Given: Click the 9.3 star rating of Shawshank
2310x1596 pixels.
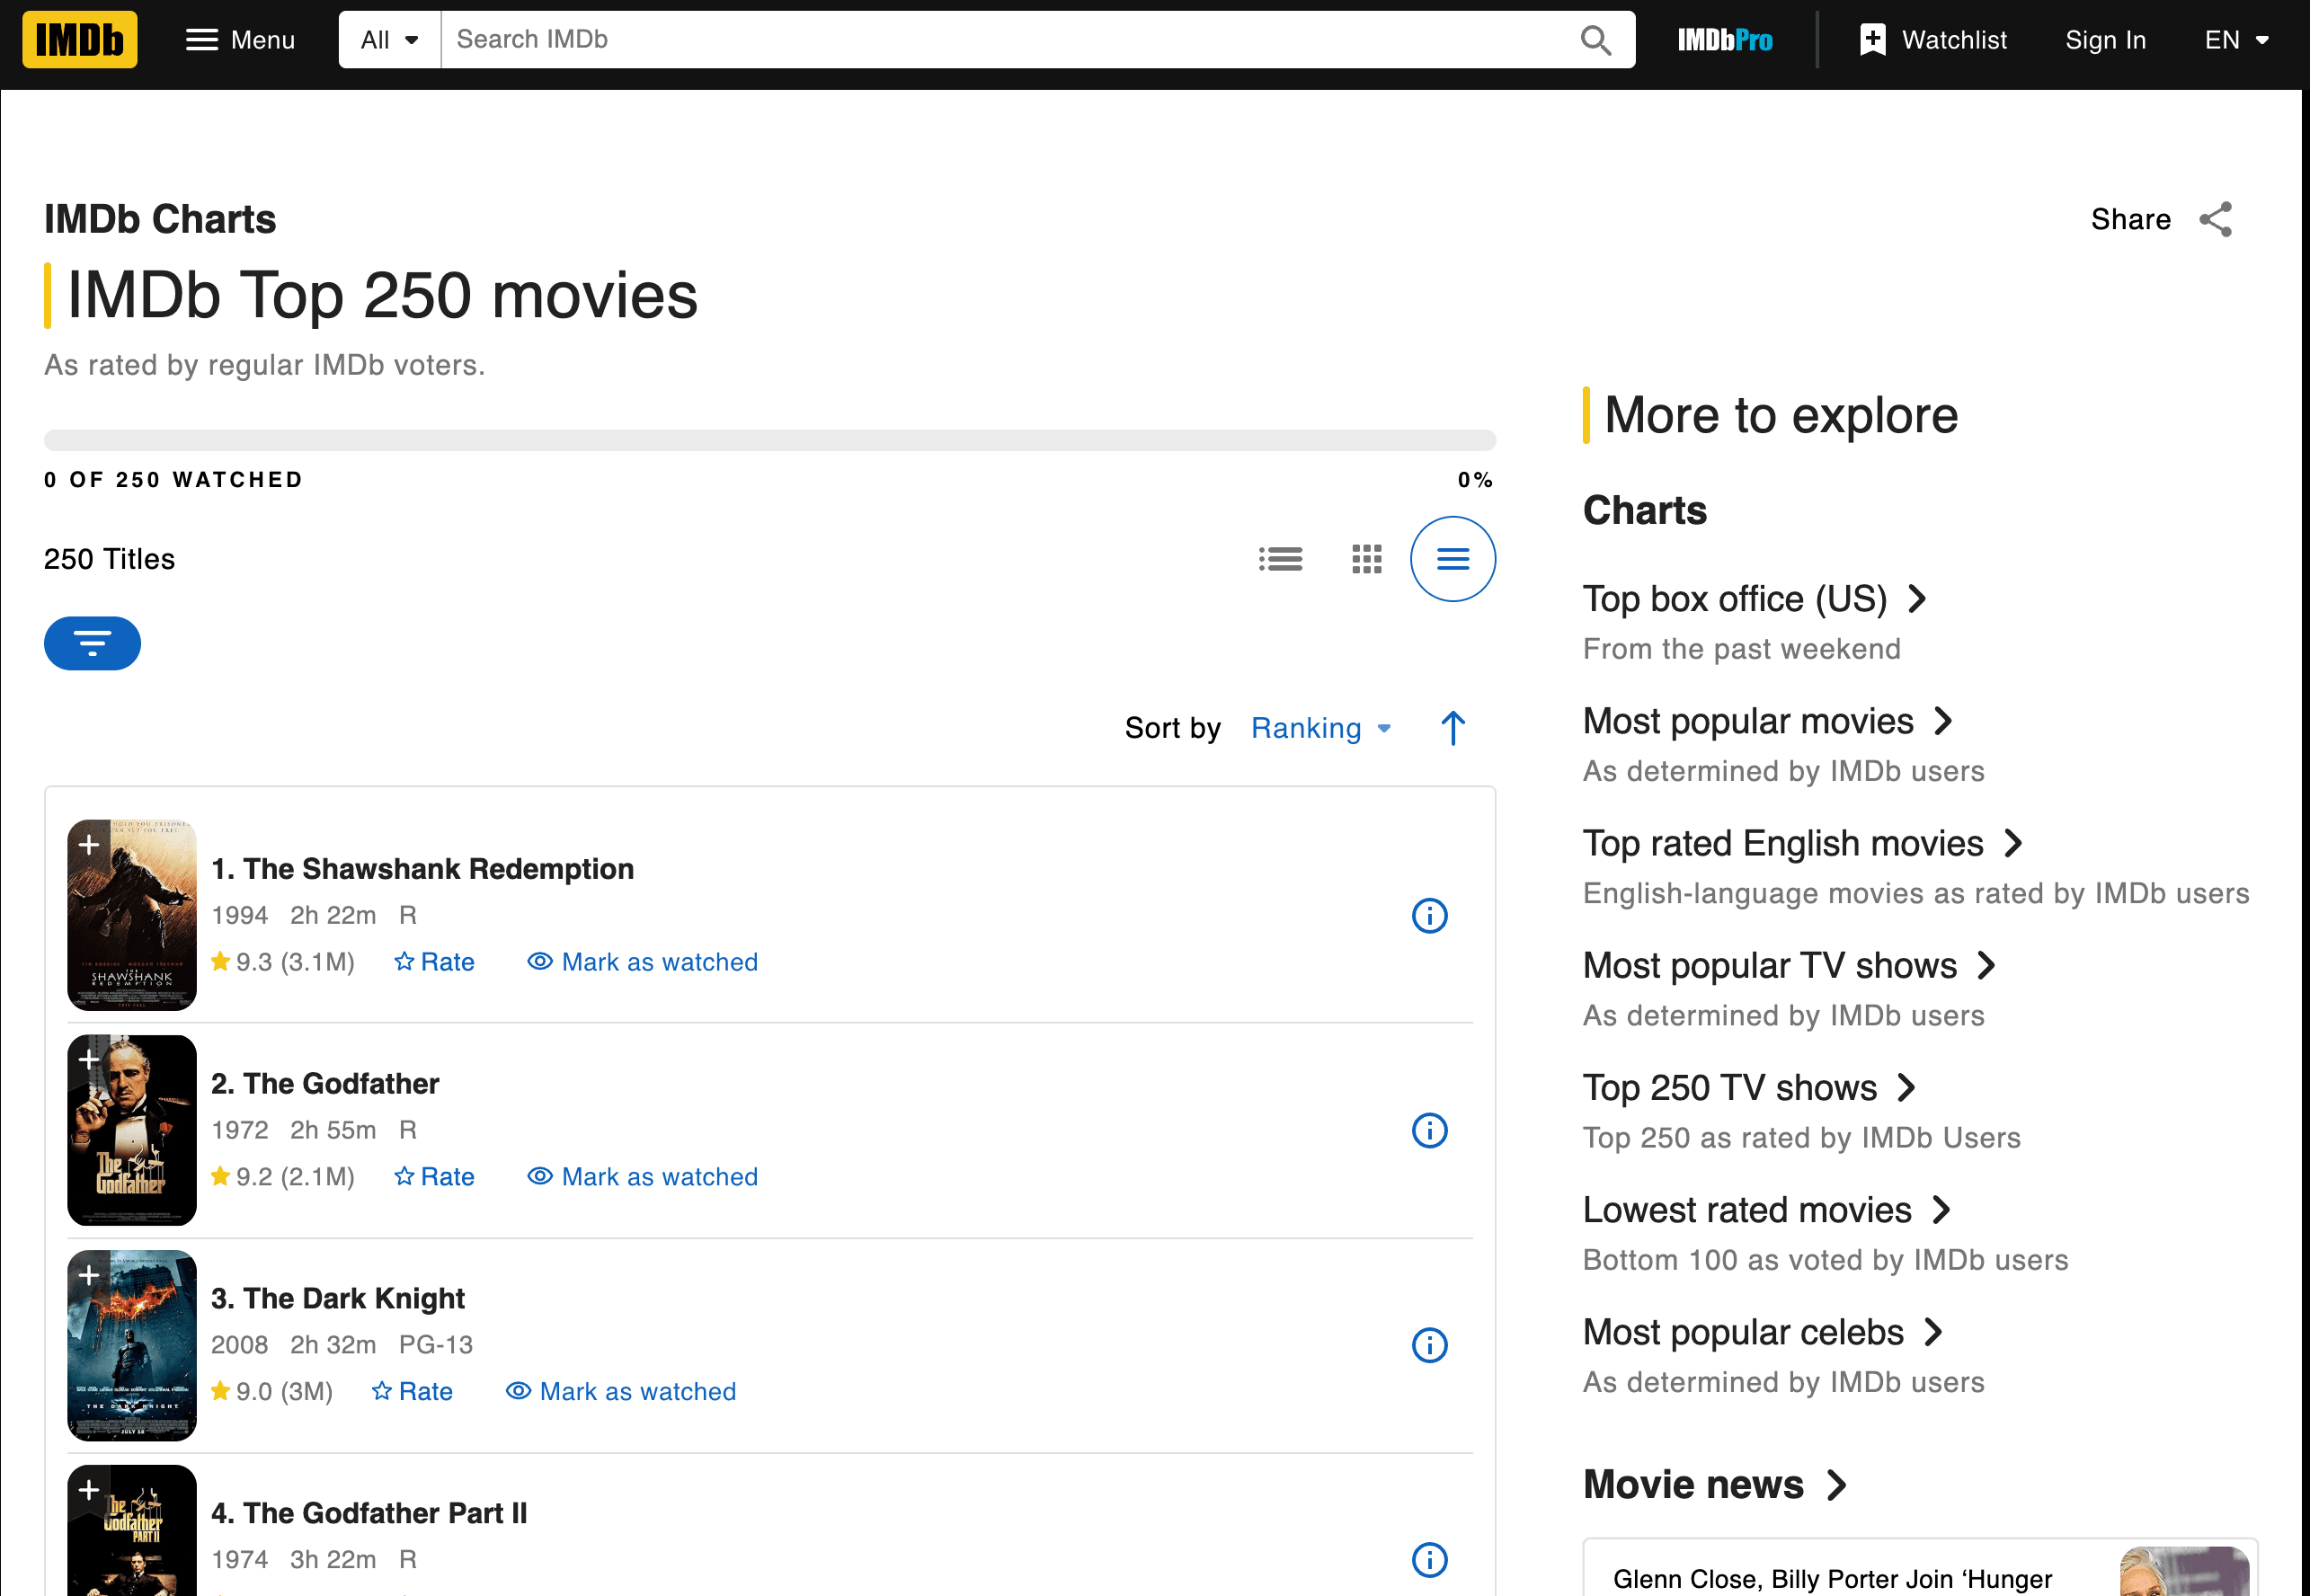Looking at the screenshot, I should [283, 962].
